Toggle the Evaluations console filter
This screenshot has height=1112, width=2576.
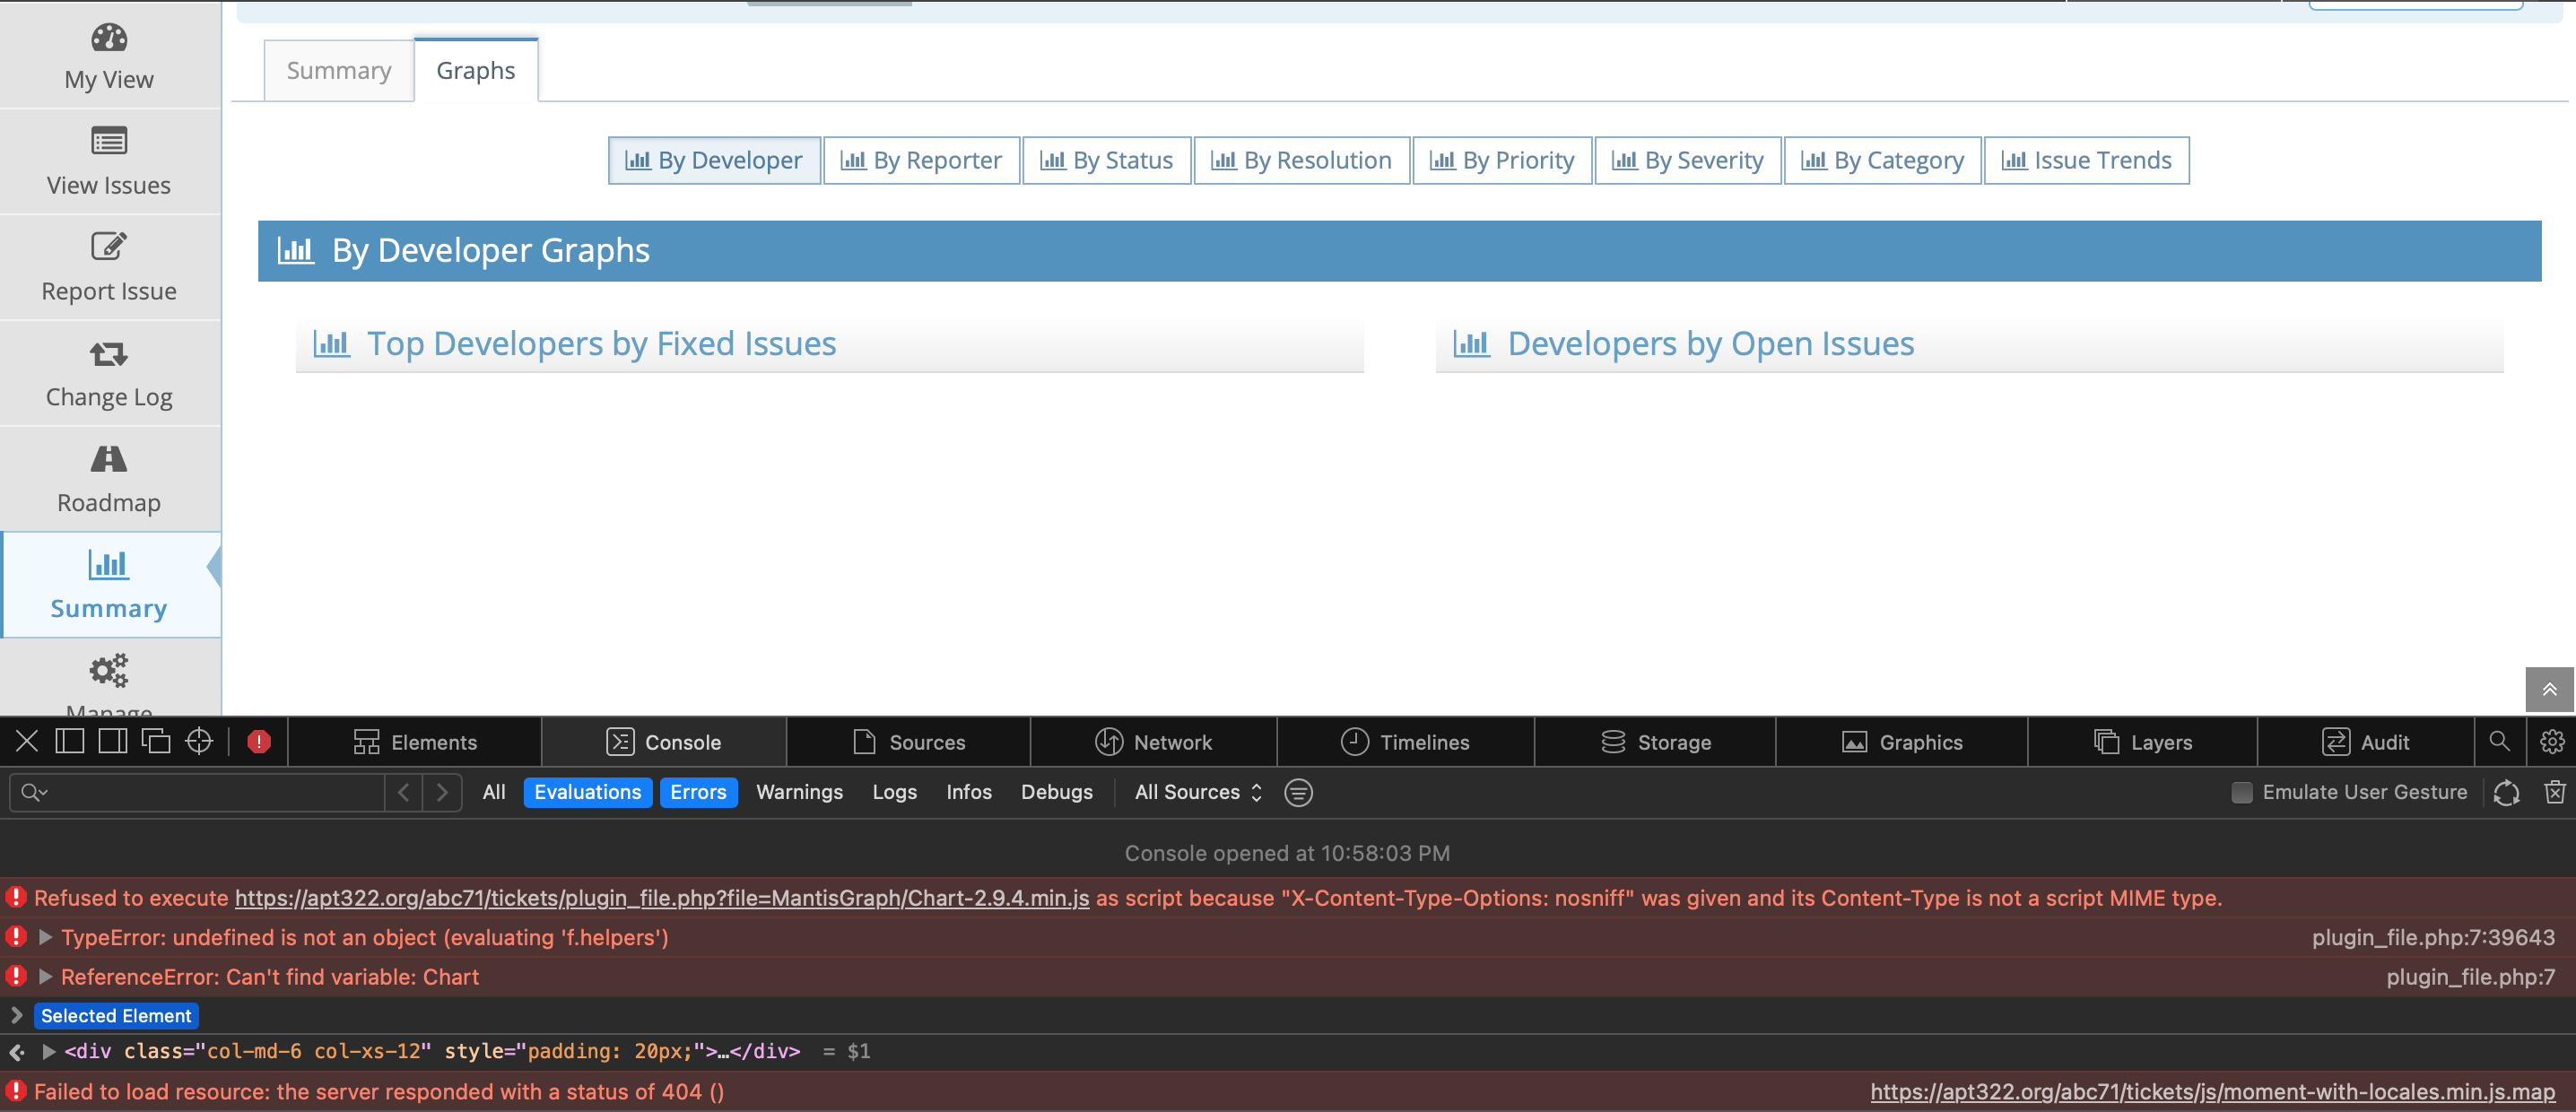pyautogui.click(x=587, y=792)
